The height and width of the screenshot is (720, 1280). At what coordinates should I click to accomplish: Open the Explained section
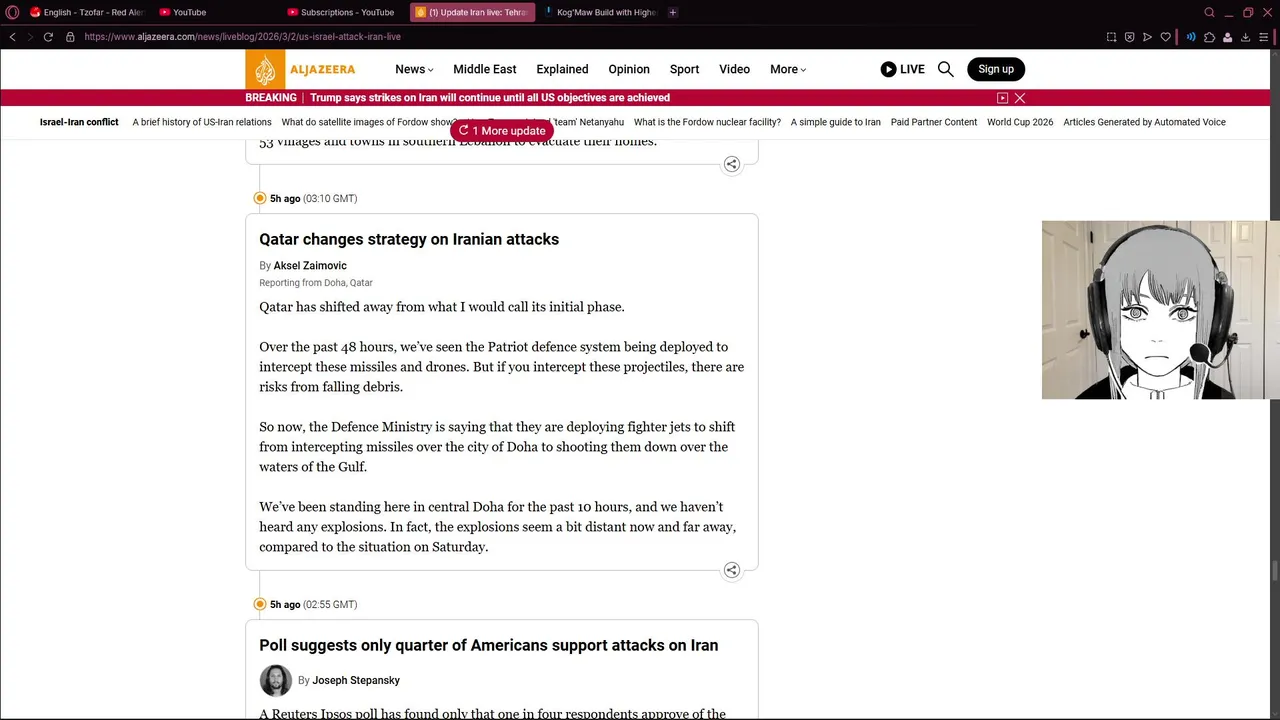(x=562, y=69)
